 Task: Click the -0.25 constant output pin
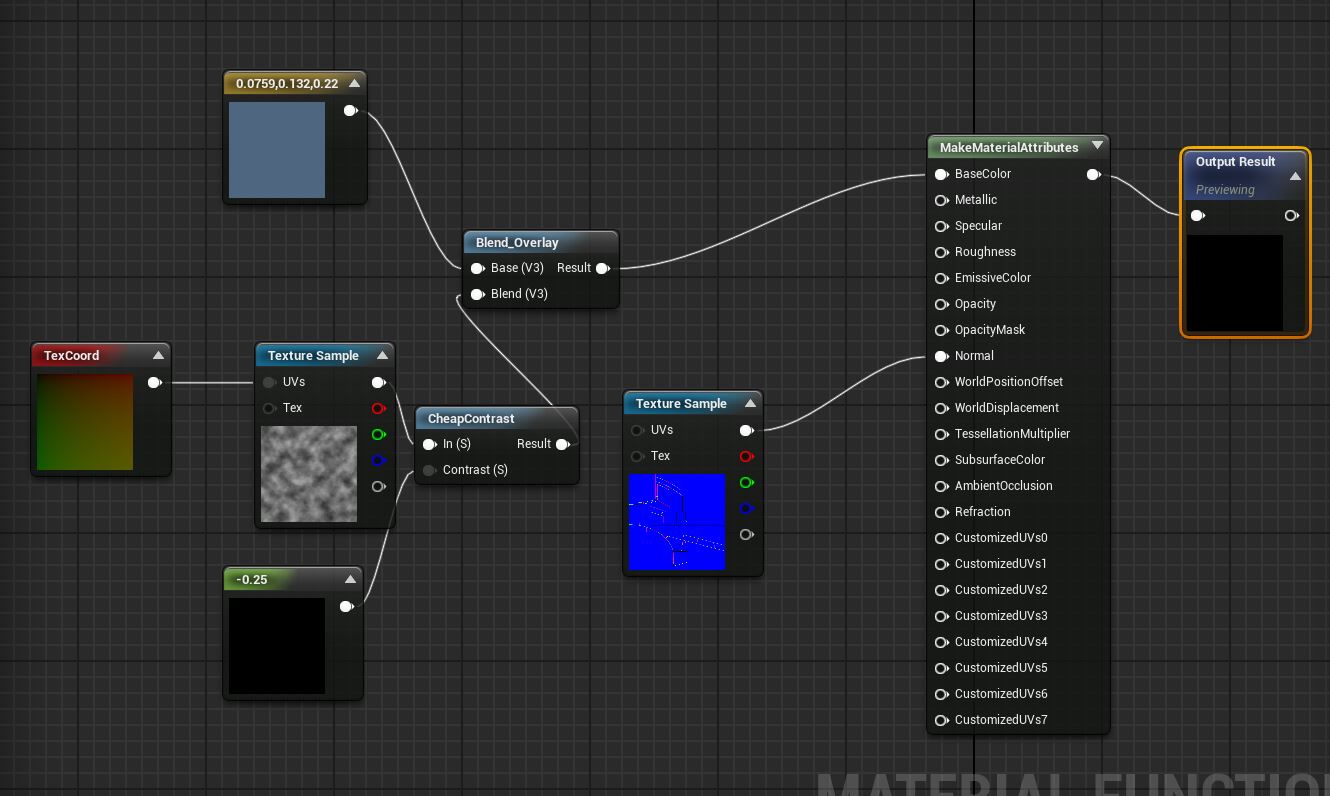tap(346, 606)
